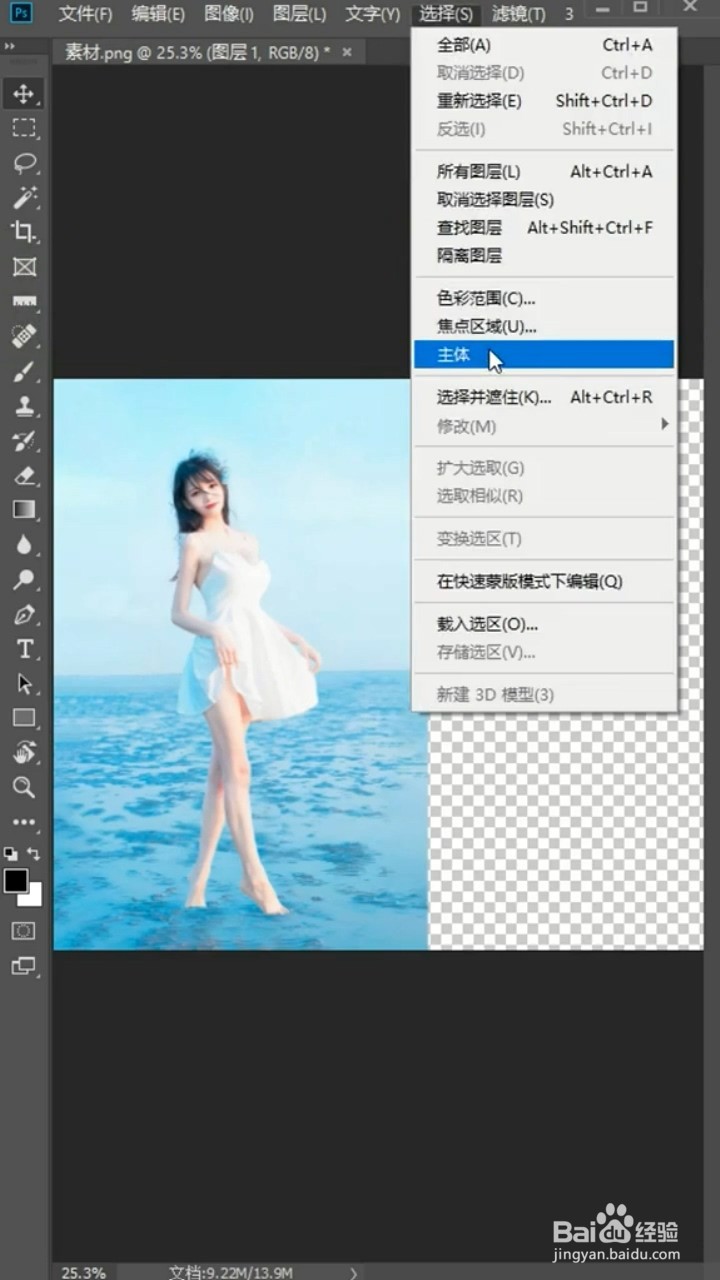Select the Blur tool
The width and height of the screenshot is (720, 1280).
pos(24,544)
